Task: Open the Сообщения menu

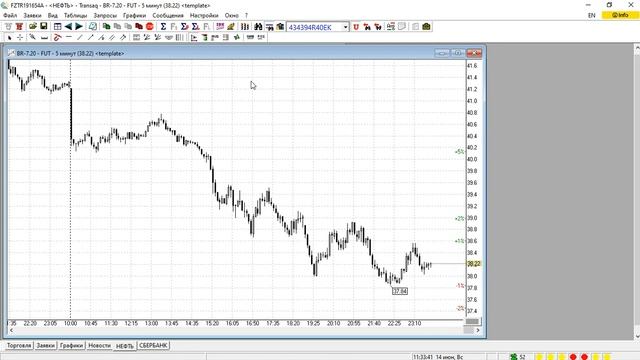Action: coord(168,16)
